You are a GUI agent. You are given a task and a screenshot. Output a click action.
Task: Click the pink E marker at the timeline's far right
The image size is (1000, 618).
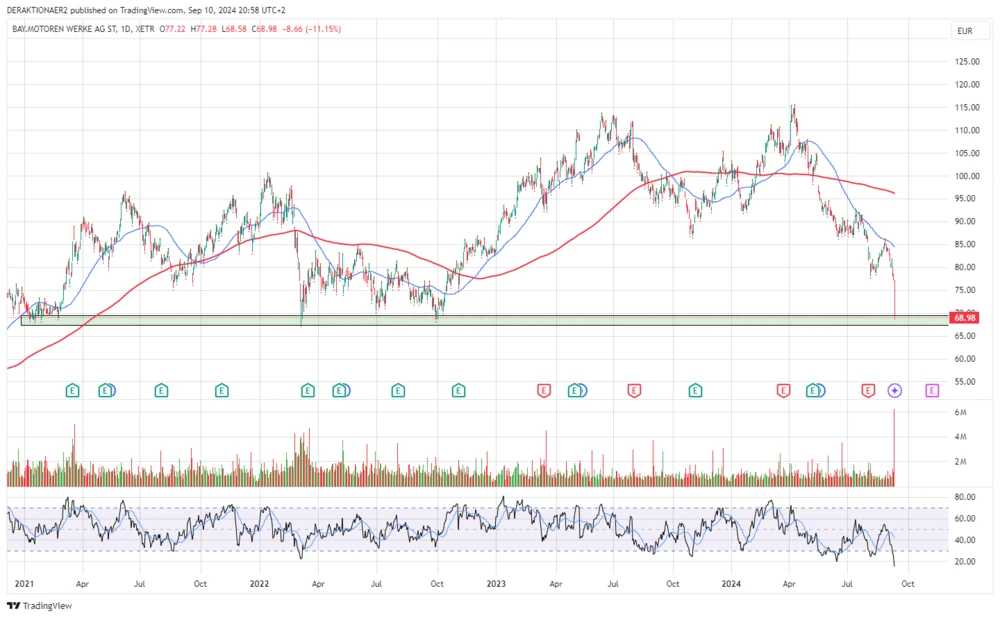930,391
